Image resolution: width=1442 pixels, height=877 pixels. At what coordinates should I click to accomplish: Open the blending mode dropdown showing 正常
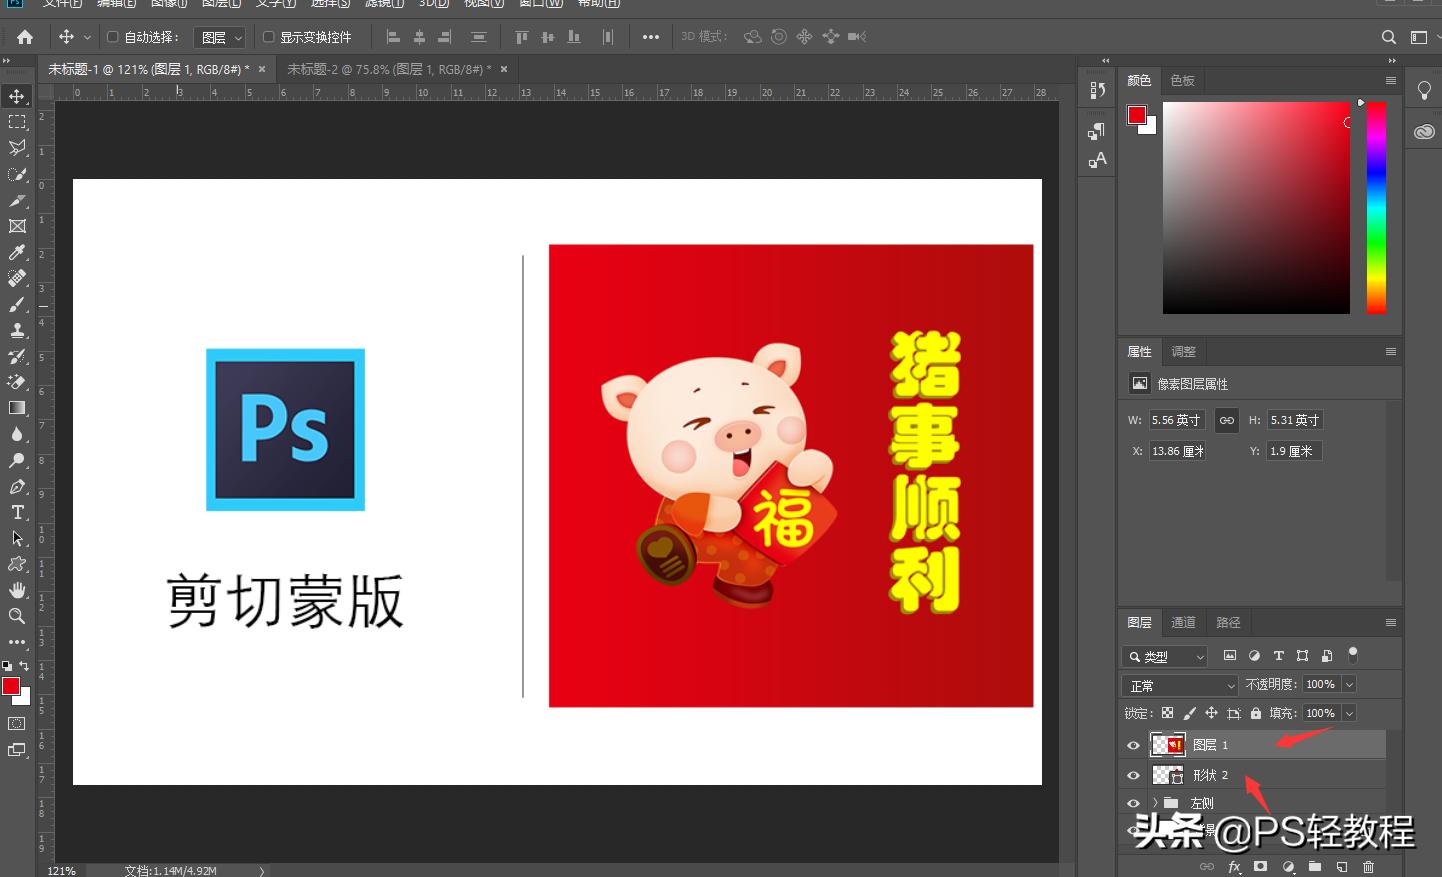pos(1178,684)
